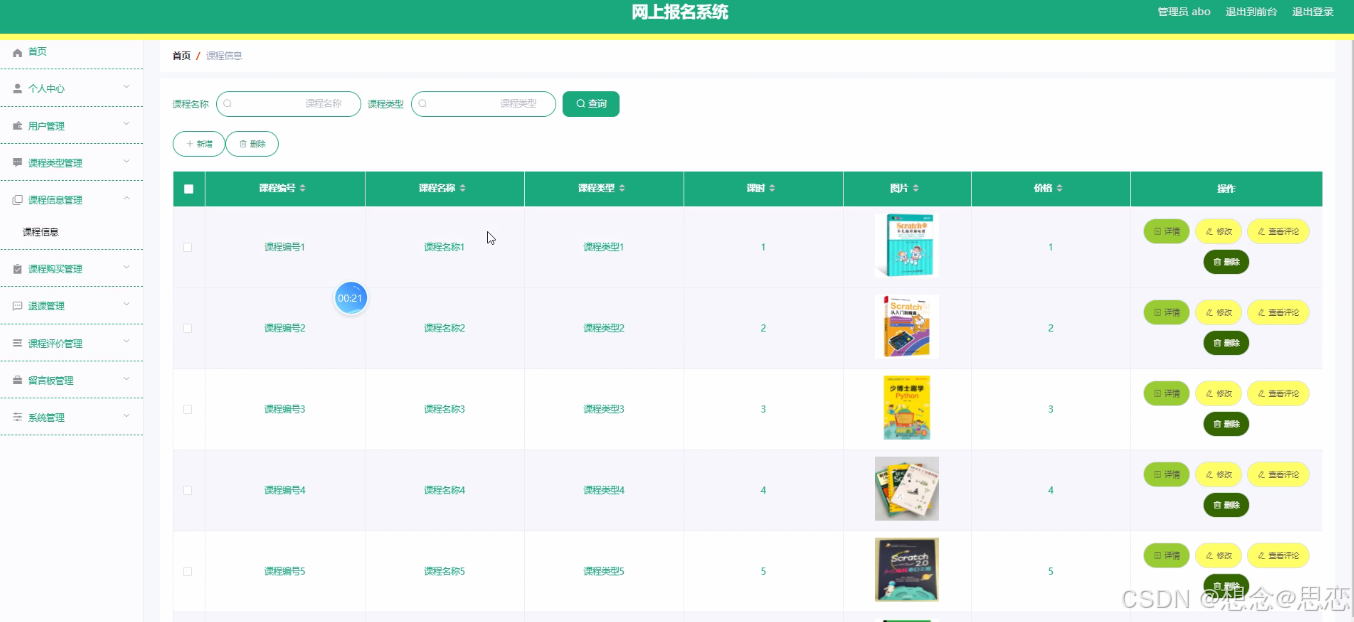Select 退出到前台 in the top bar
The height and width of the screenshot is (622, 1354).
(1252, 11)
